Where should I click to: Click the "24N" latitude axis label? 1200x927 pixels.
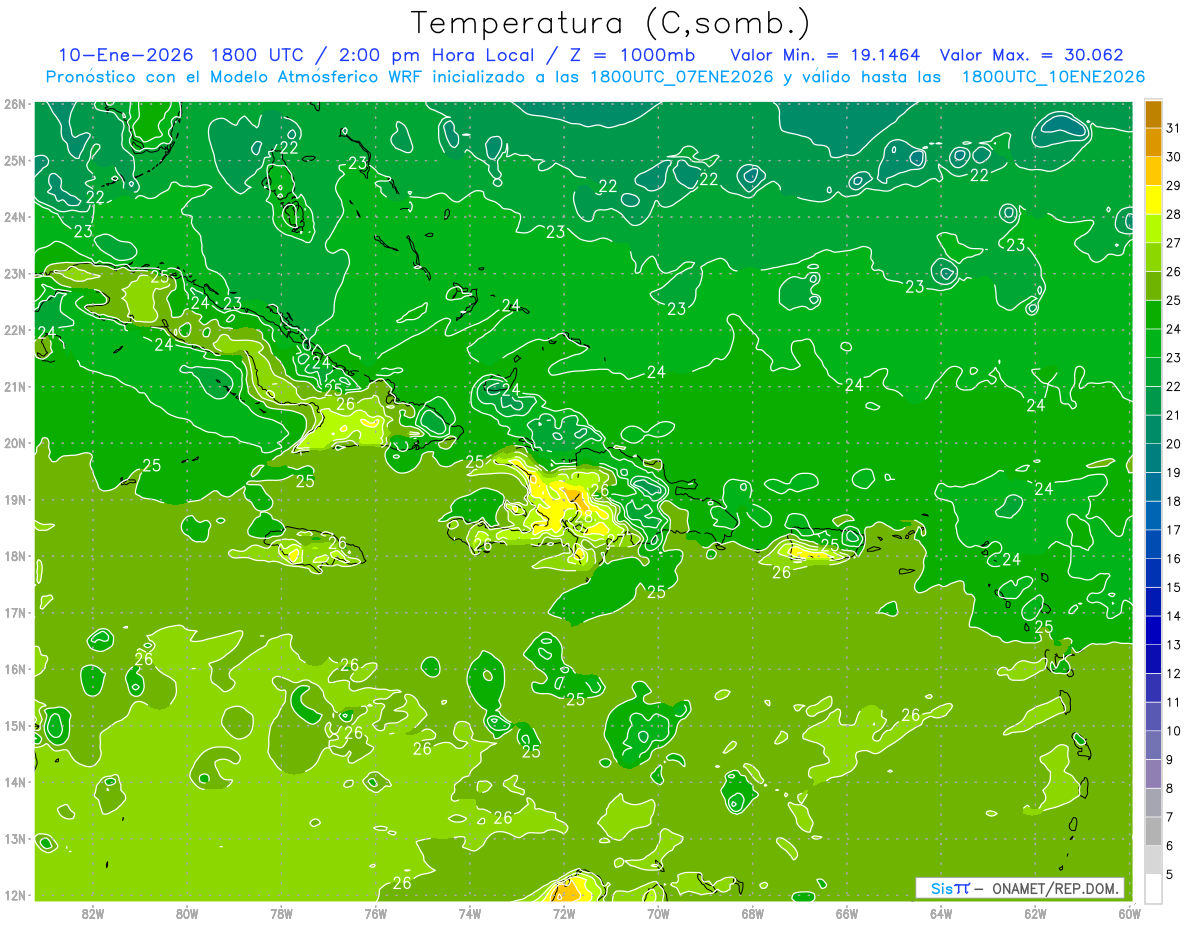coord(14,217)
